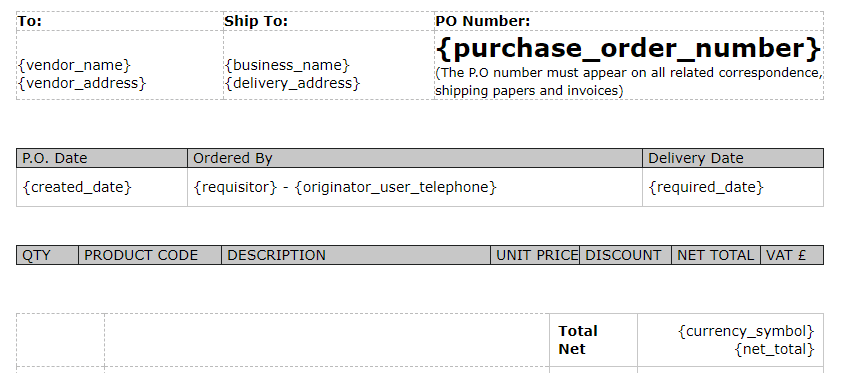Select the {originator_user_telephone} placeholder
This screenshot has height=373, width=844.
pos(396,187)
